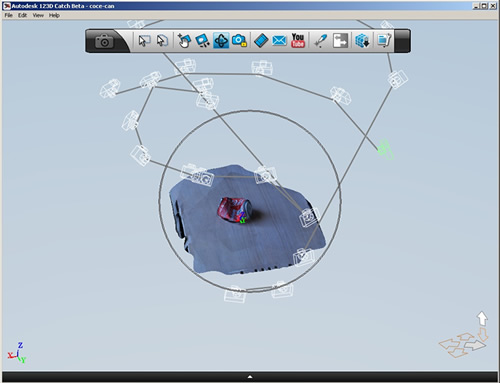Select the lasso selection arrow tool
500x383 pixels.
click(162, 41)
